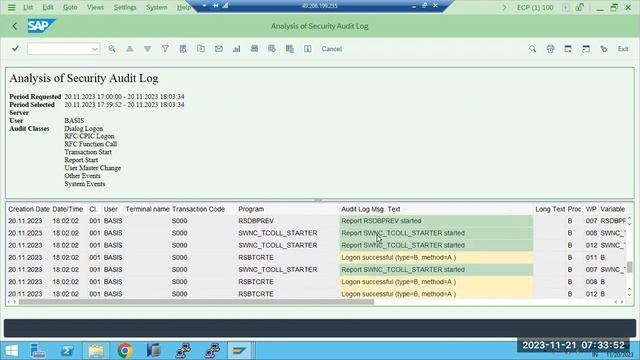Click the Exit button

(623, 49)
